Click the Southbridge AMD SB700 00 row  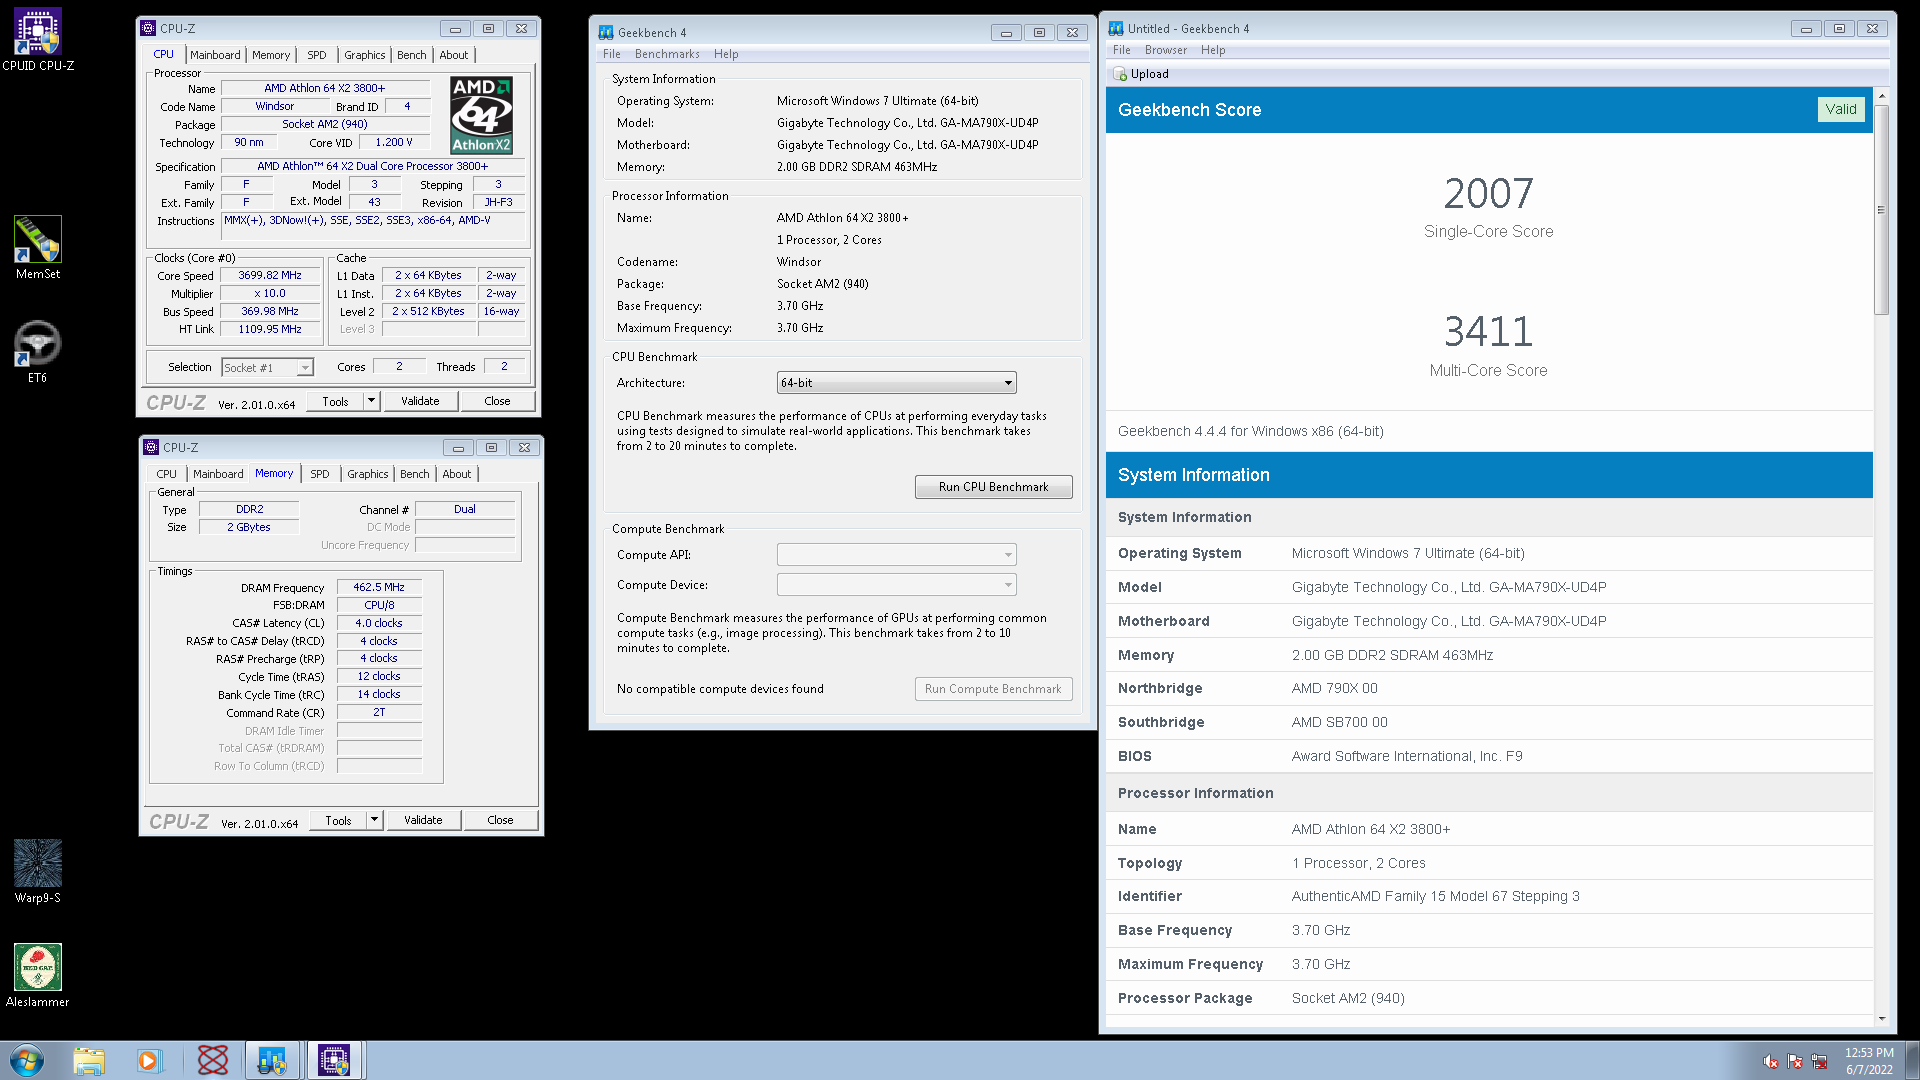click(1489, 722)
